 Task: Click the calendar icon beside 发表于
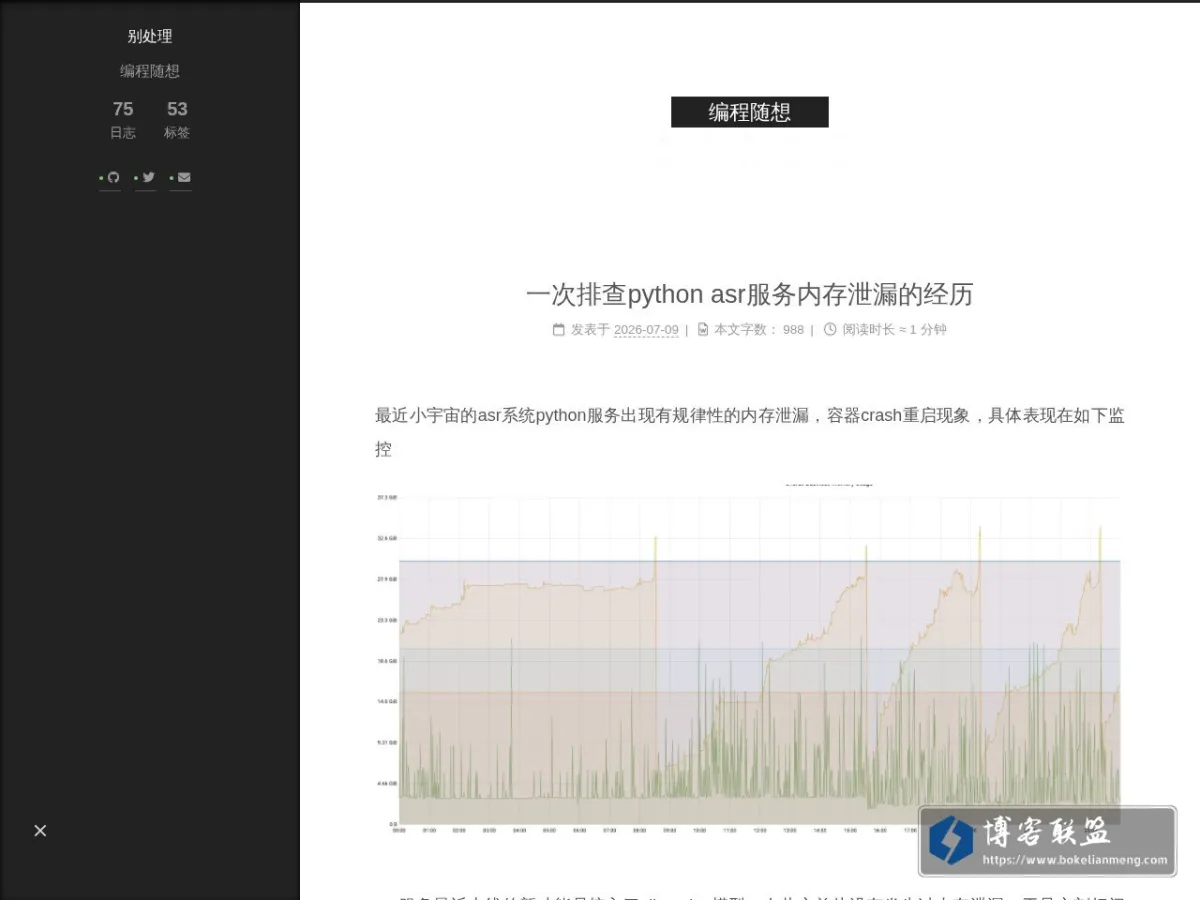[x=559, y=329]
